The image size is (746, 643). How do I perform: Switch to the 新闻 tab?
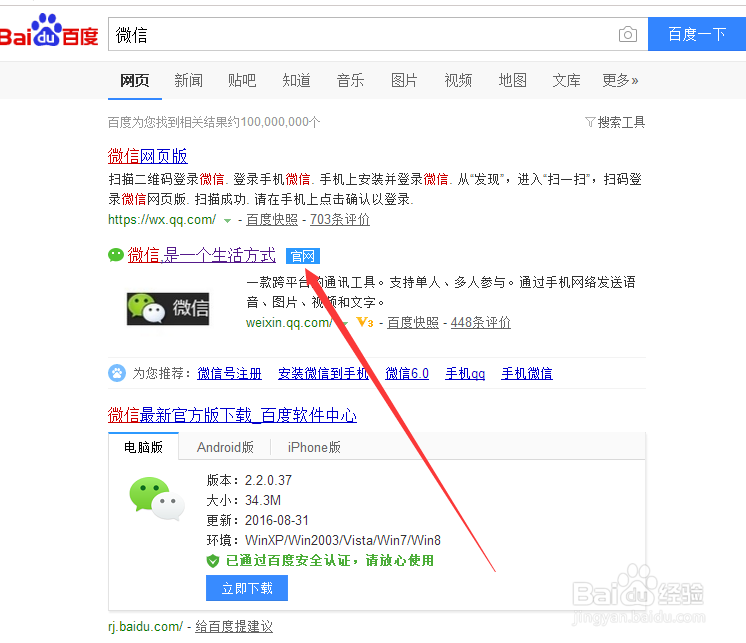[188, 80]
